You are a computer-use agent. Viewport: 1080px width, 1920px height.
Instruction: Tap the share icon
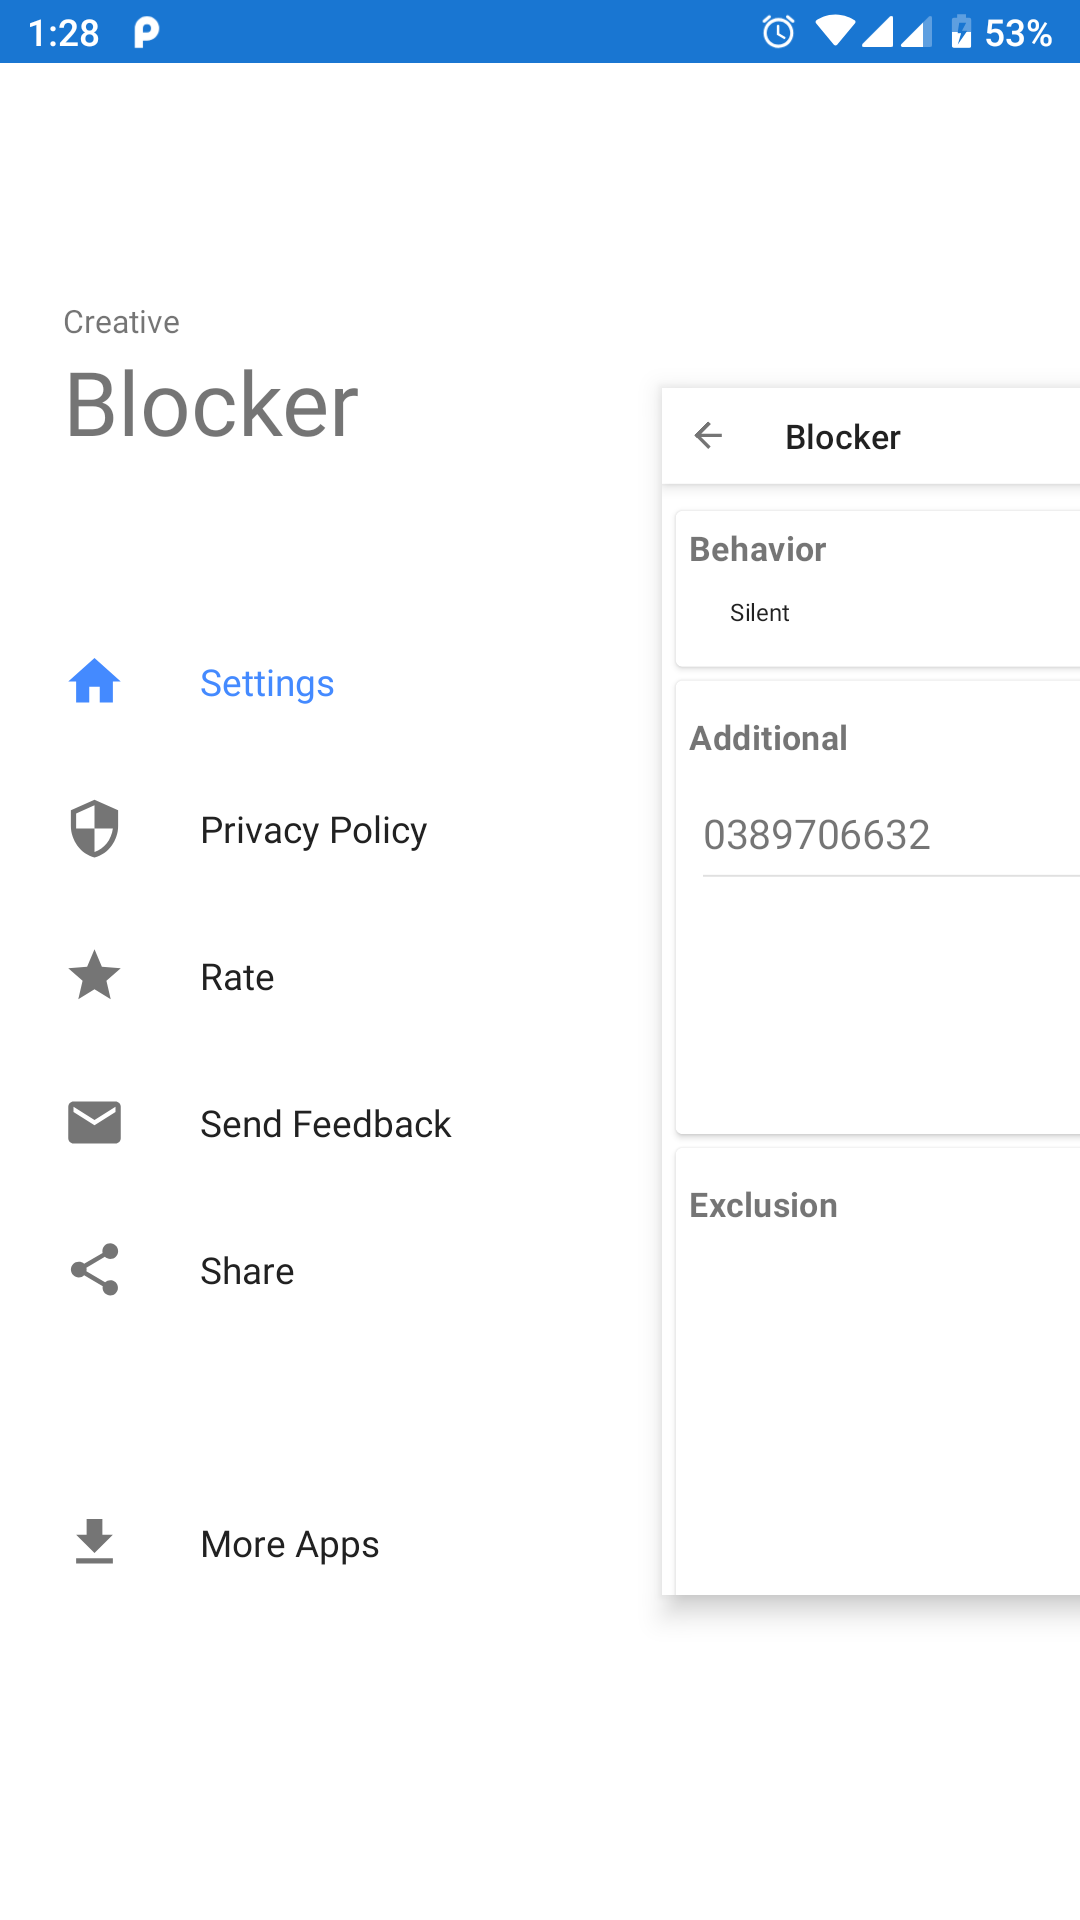click(x=94, y=1270)
